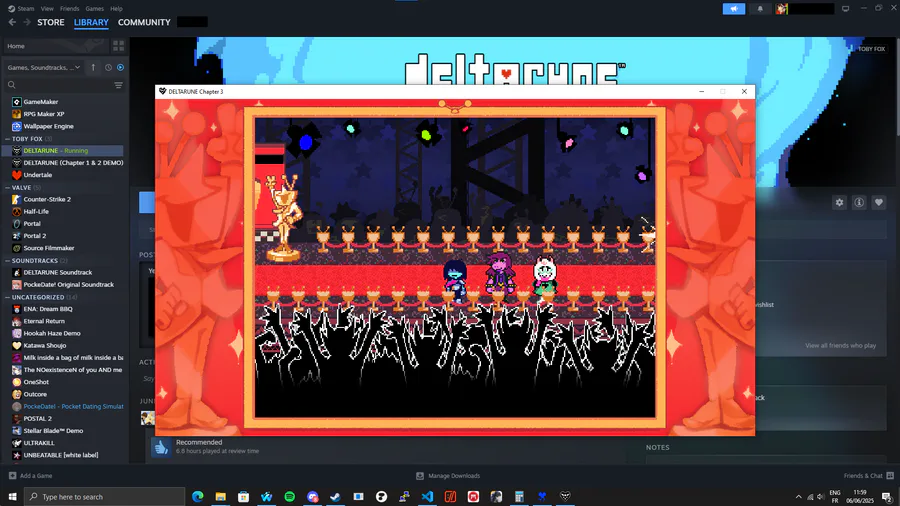
Task: Go back with Steam's back arrow
Action: [12, 22]
